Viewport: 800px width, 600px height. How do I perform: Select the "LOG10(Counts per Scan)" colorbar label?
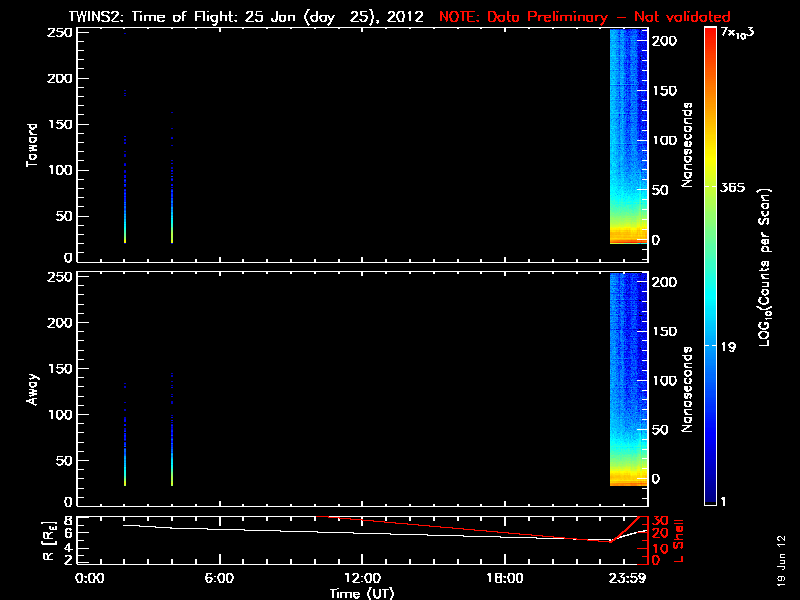(764, 266)
